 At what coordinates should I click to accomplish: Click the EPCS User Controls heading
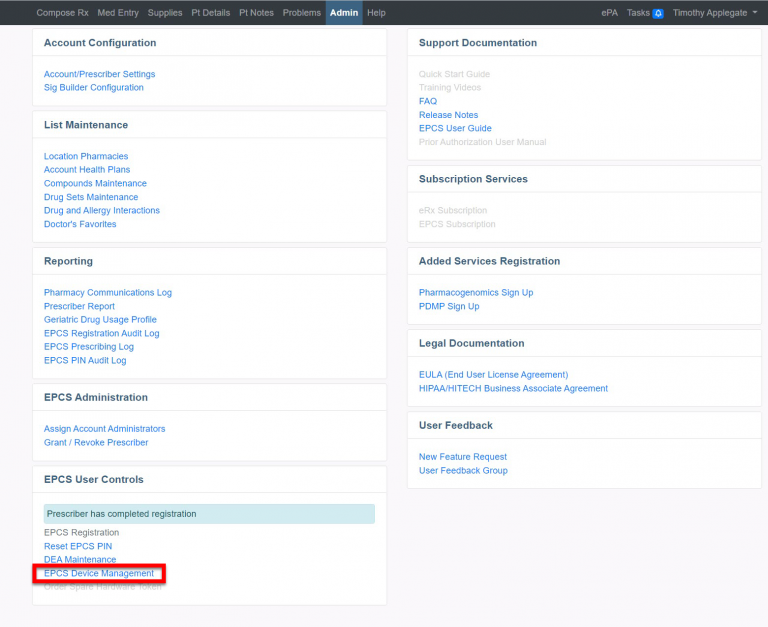[94, 480]
